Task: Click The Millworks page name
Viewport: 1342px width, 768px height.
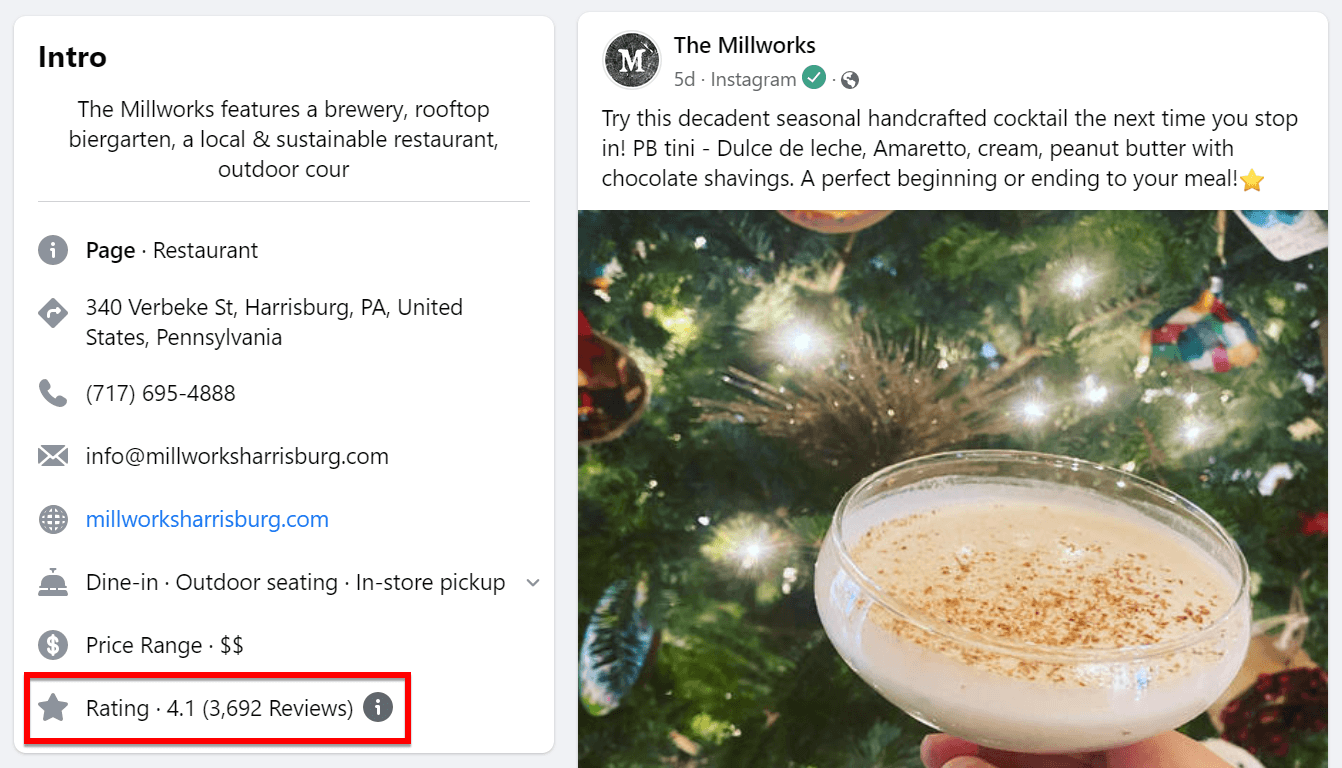Action: [745, 45]
